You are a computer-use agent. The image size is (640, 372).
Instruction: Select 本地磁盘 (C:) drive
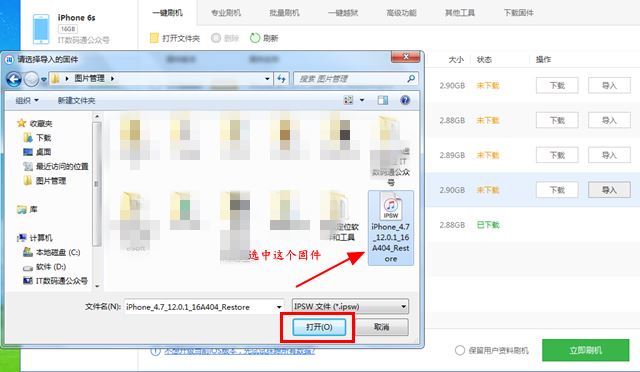click(52, 252)
